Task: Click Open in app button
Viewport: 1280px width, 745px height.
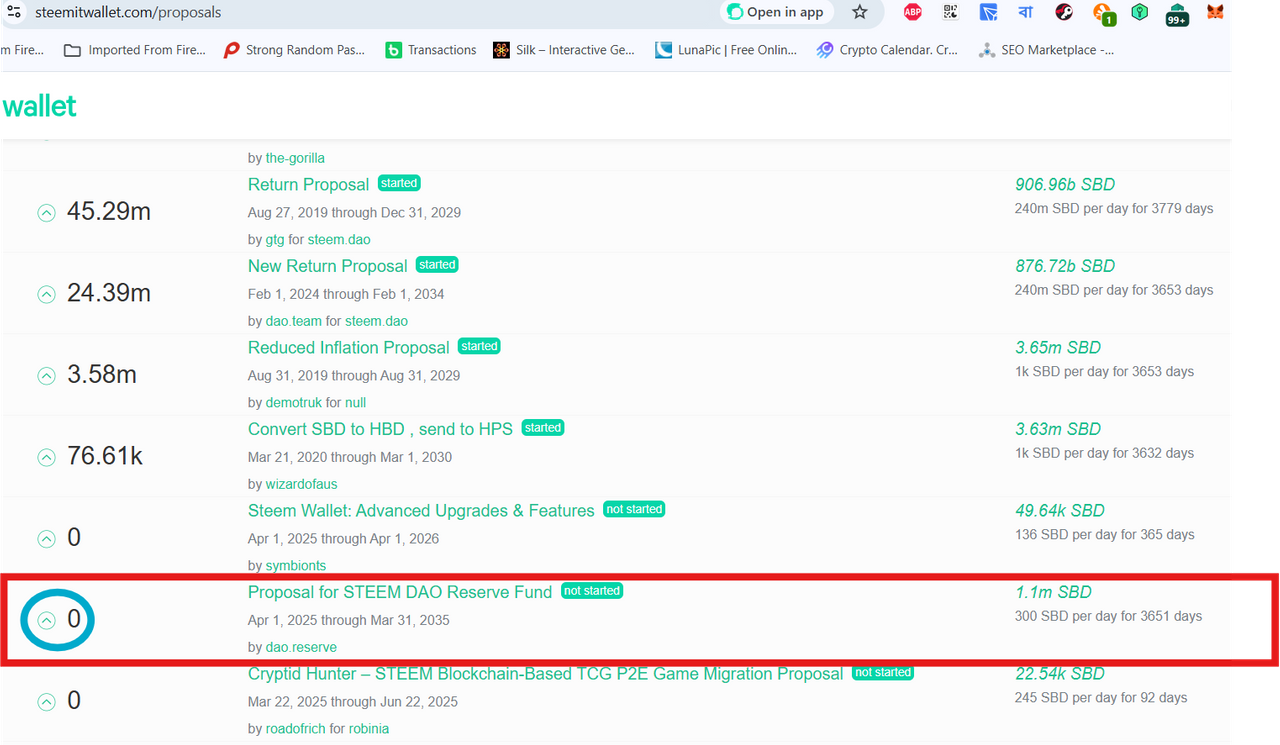Action: tap(776, 12)
